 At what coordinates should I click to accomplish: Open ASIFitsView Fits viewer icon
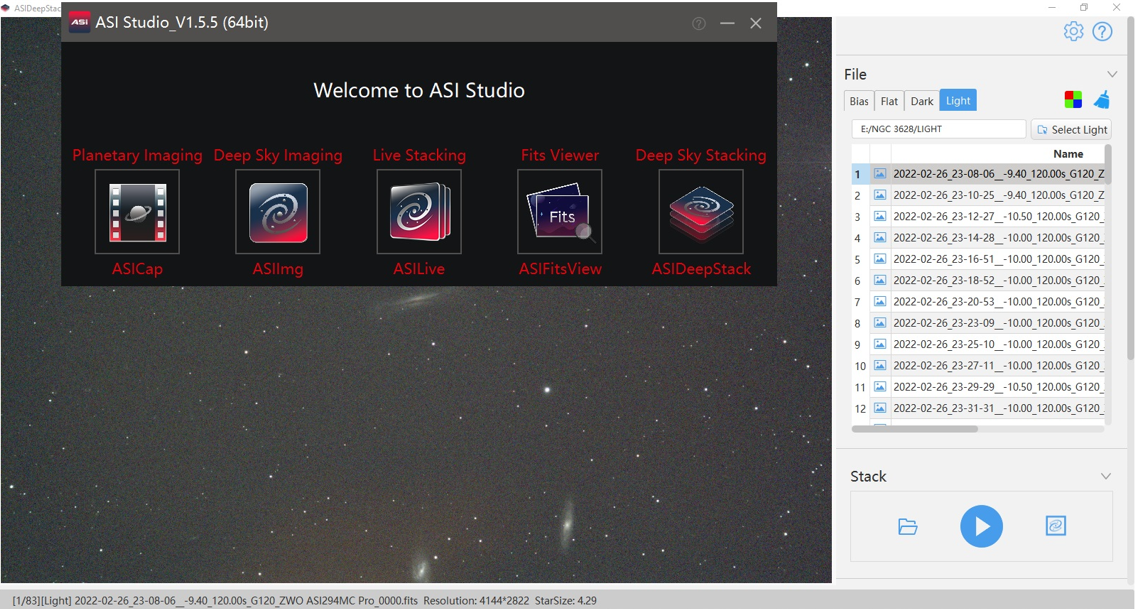click(559, 211)
